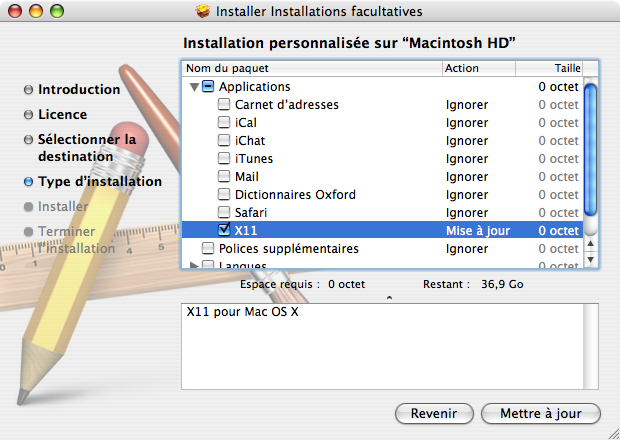Uncheck the X11 package checkbox
The image size is (620, 440).
click(x=224, y=231)
